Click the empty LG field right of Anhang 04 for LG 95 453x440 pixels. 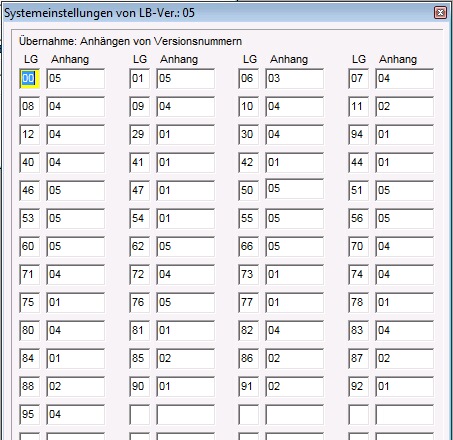139,415
